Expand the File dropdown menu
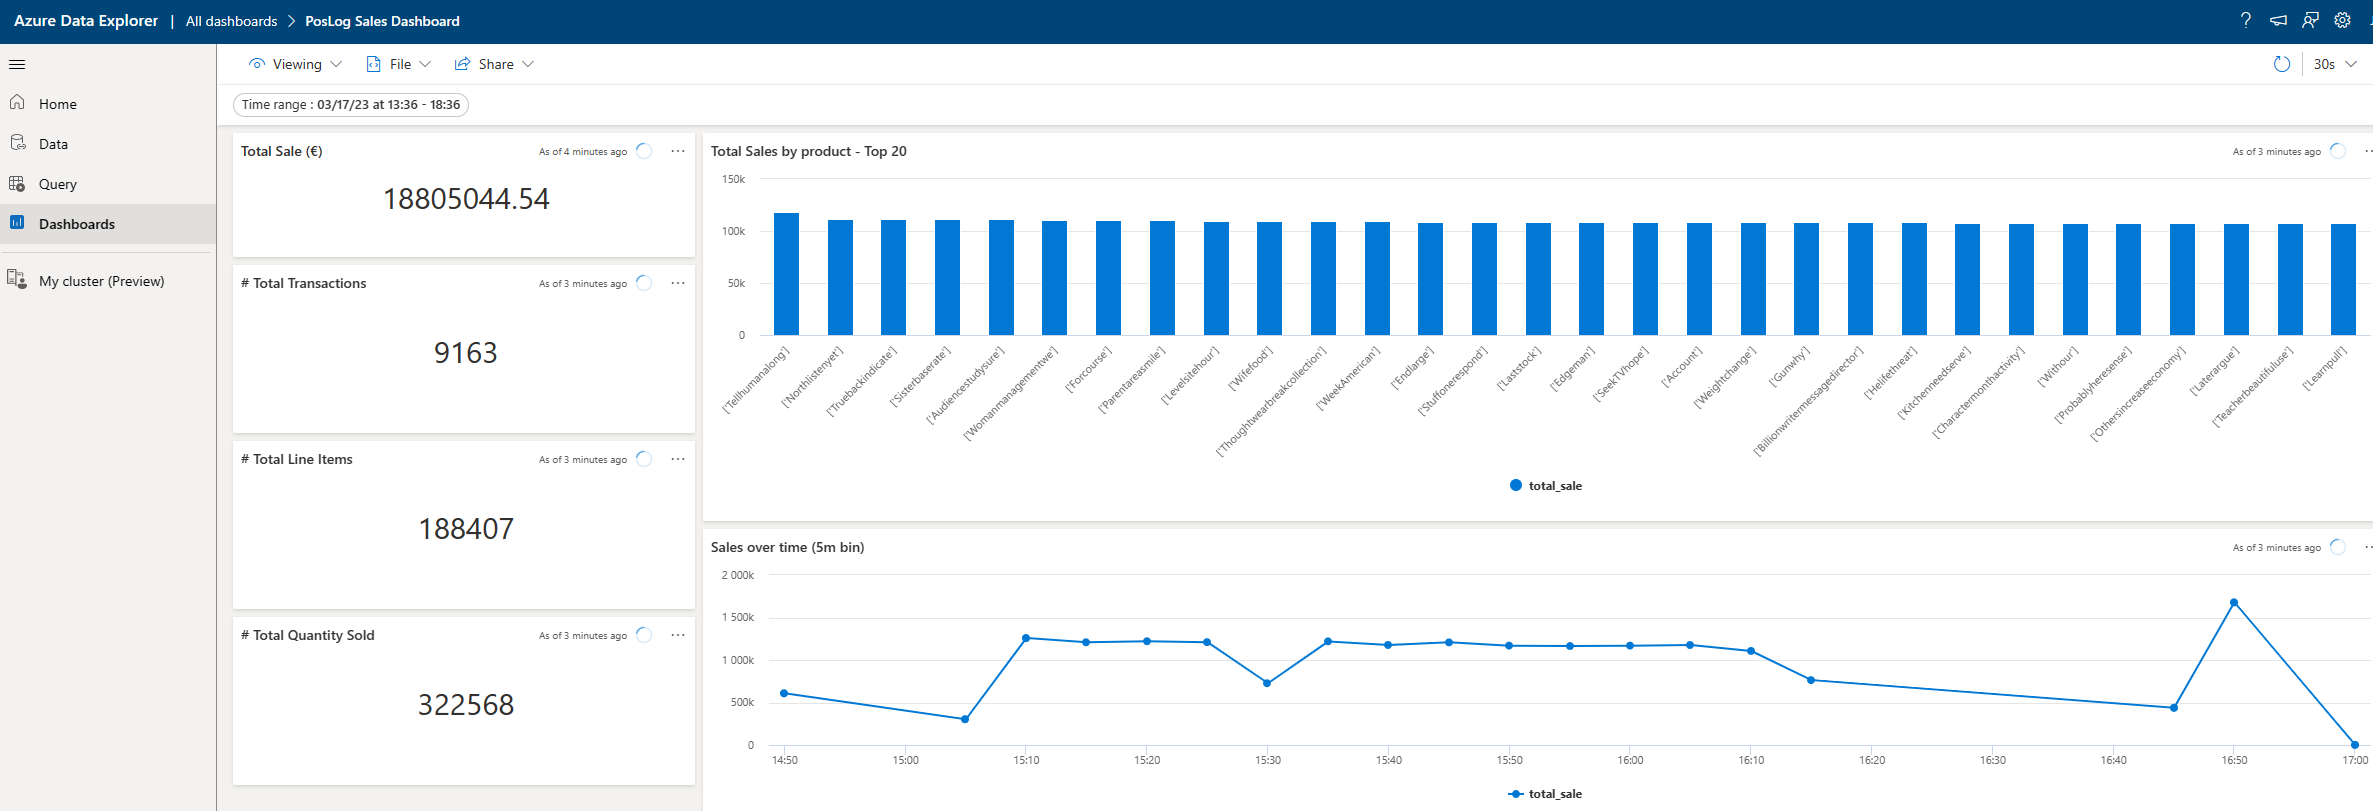 pyautogui.click(x=399, y=64)
